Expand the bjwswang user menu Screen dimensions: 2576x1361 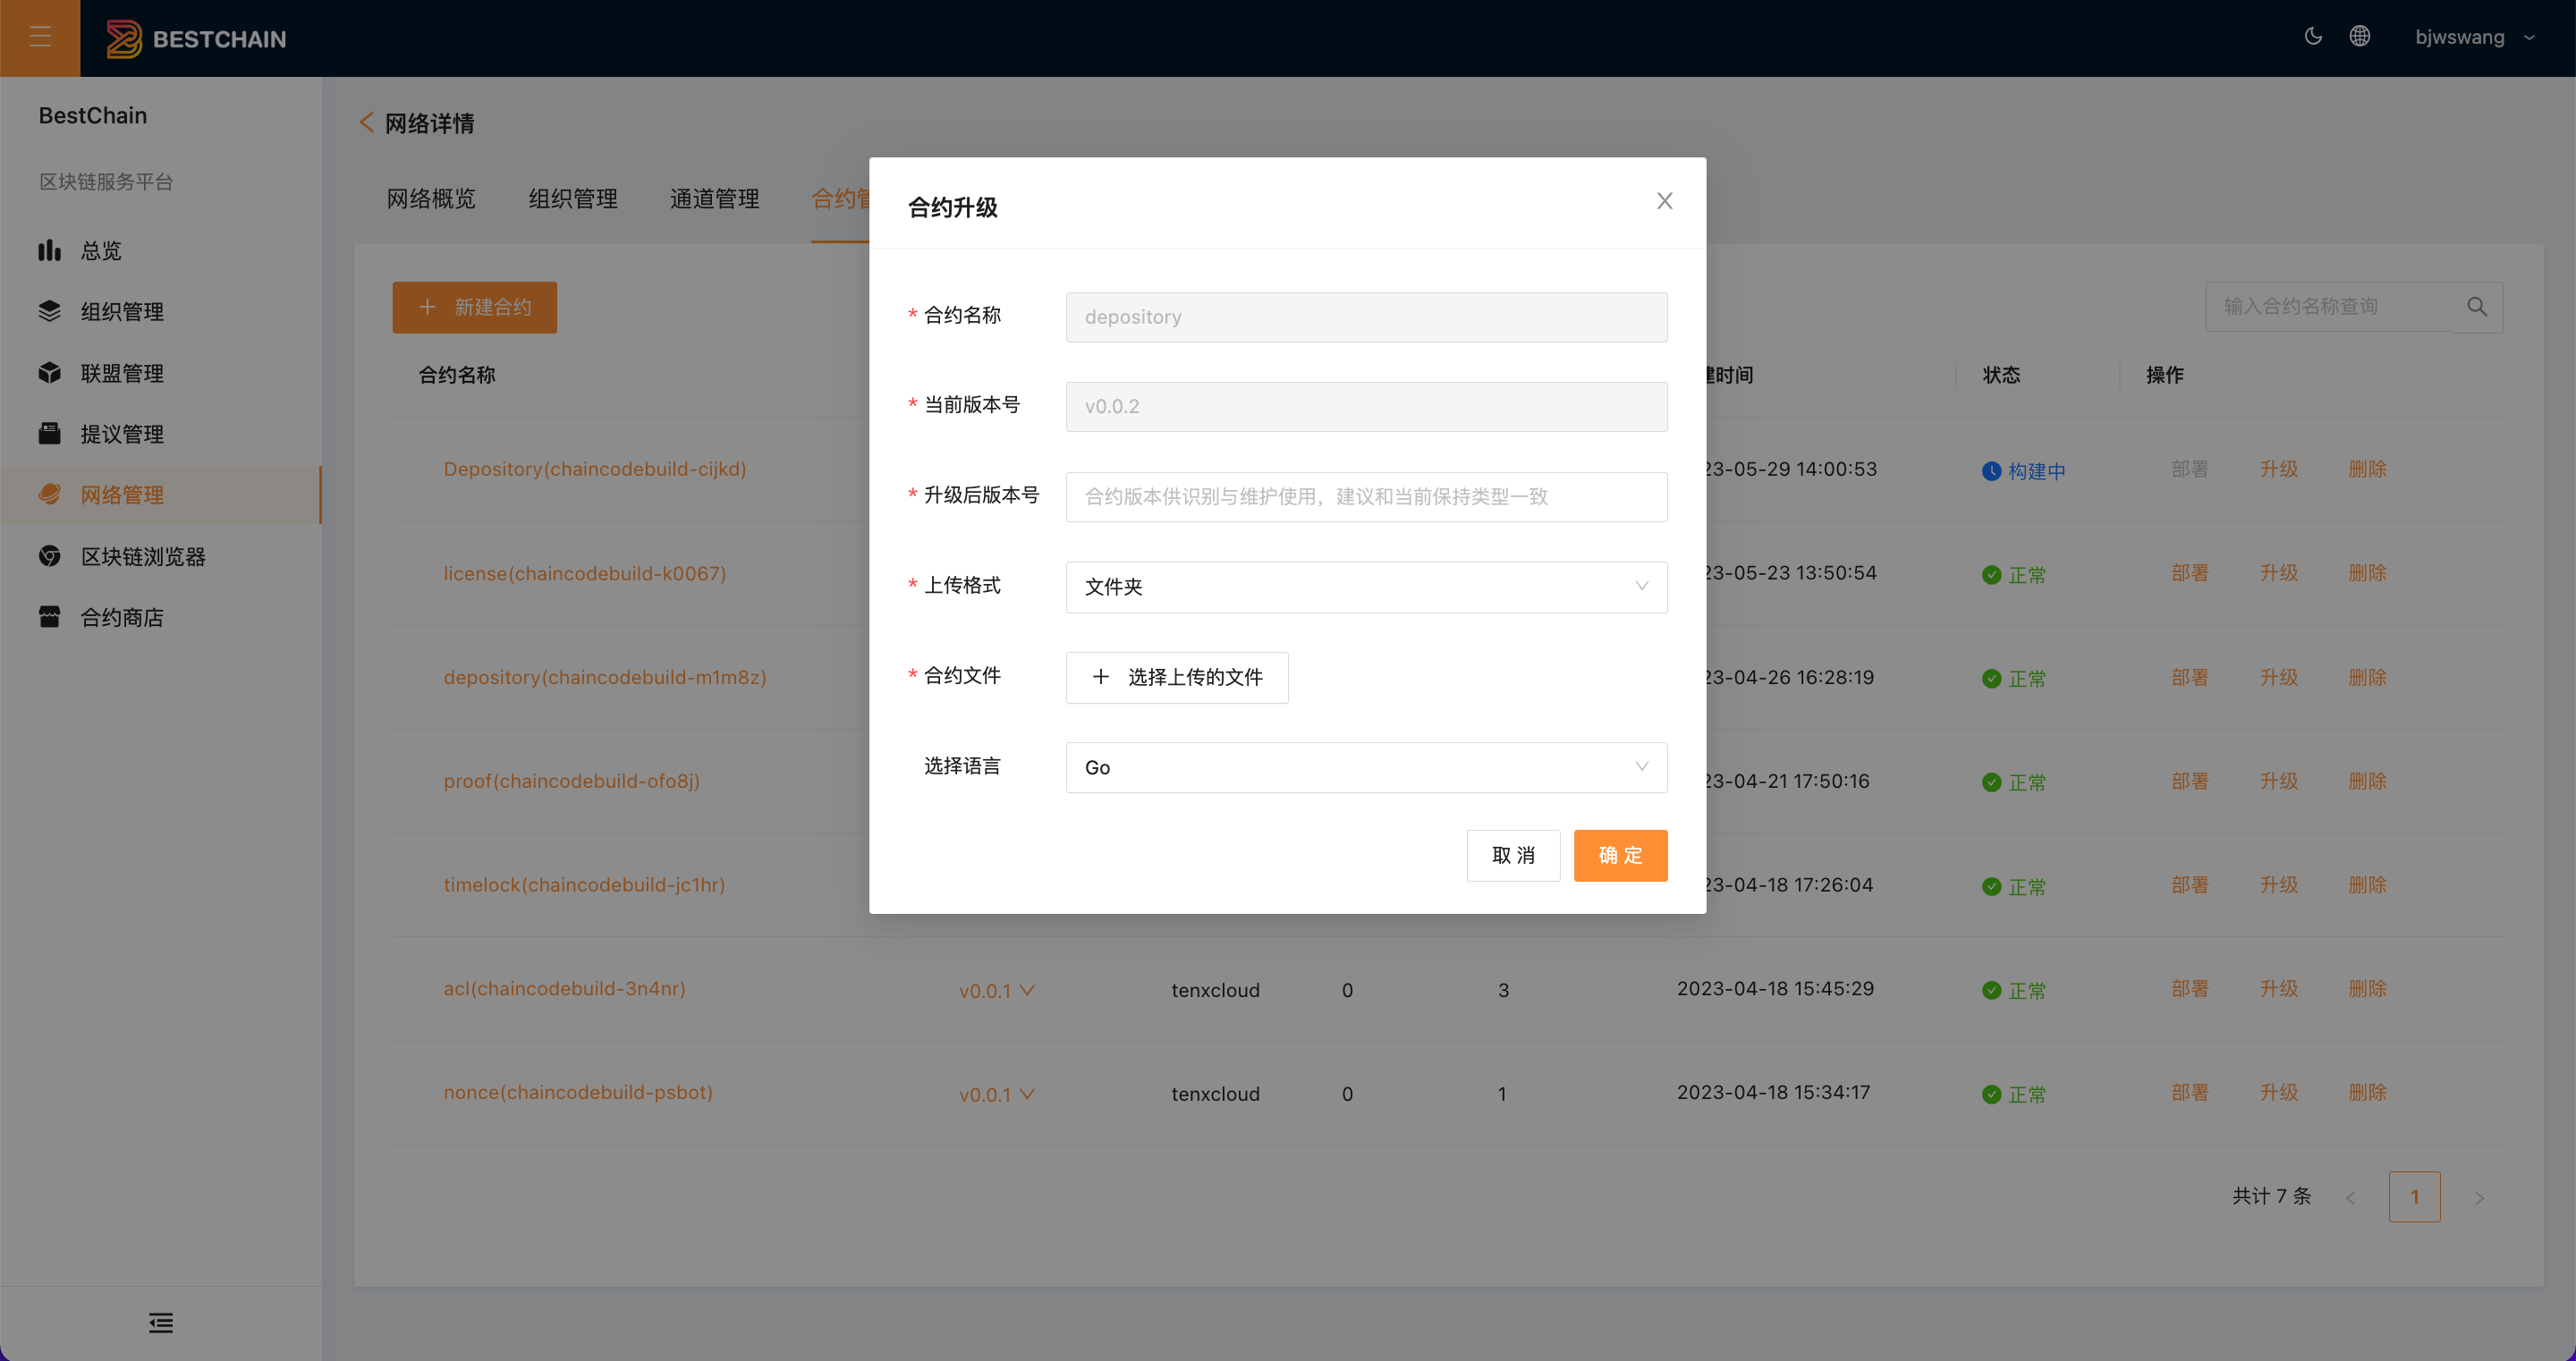click(x=2474, y=37)
